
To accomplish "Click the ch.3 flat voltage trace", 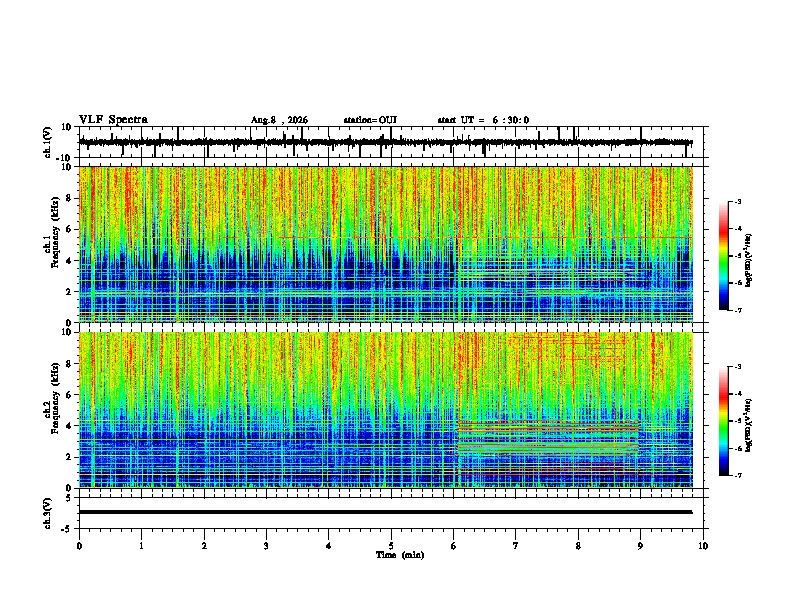I will pos(385,512).
